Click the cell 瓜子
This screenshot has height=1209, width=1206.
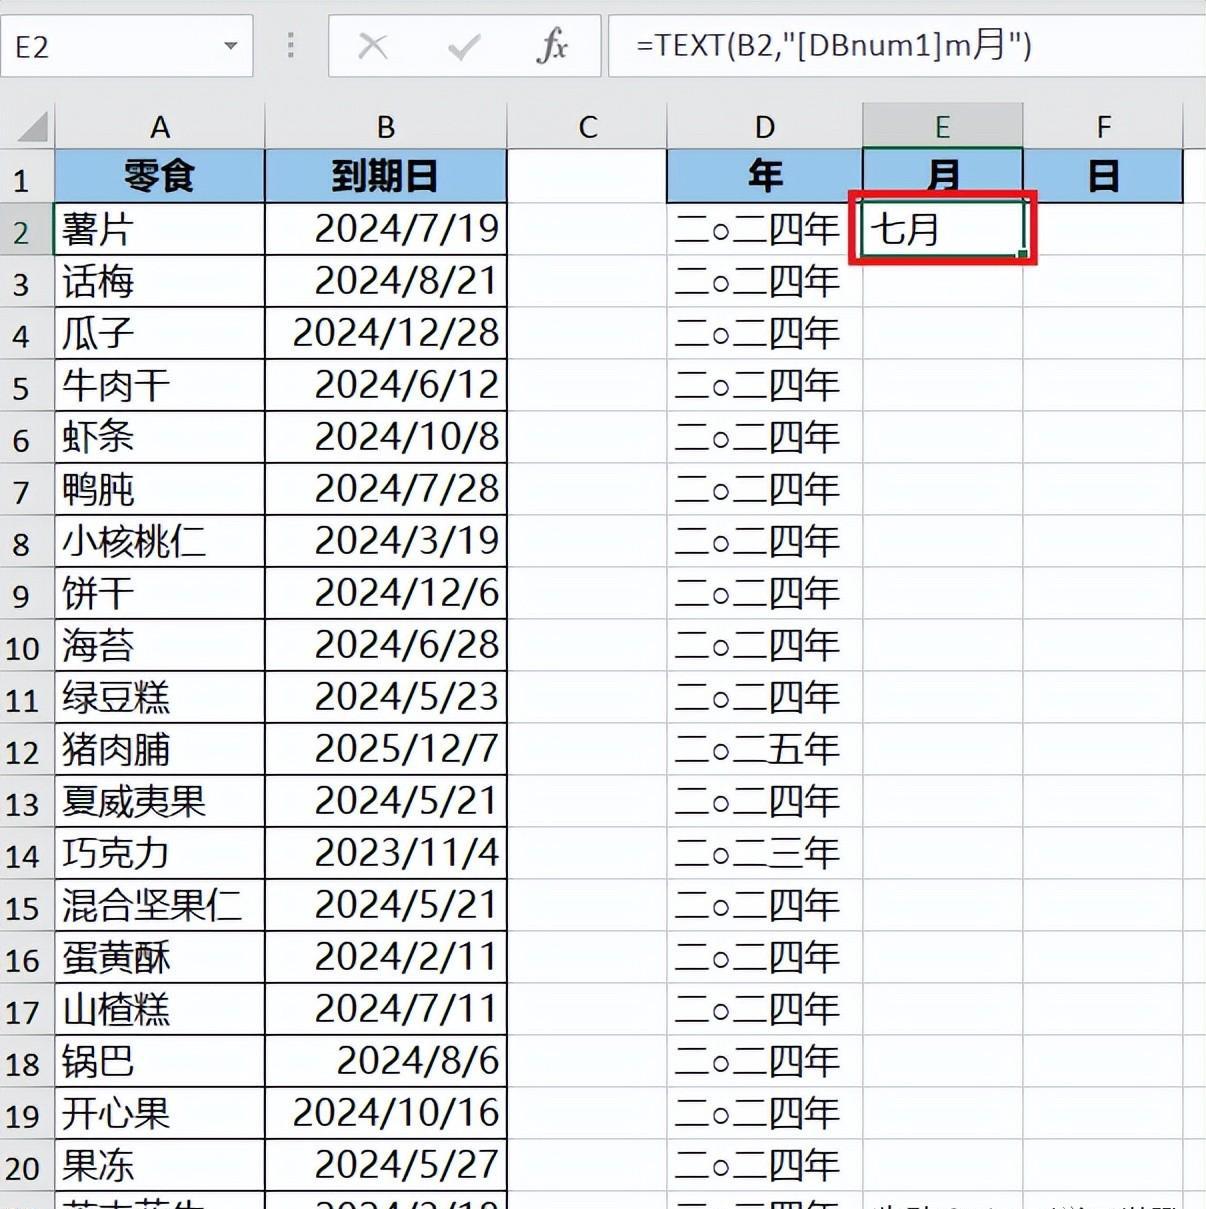pyautogui.click(x=160, y=333)
